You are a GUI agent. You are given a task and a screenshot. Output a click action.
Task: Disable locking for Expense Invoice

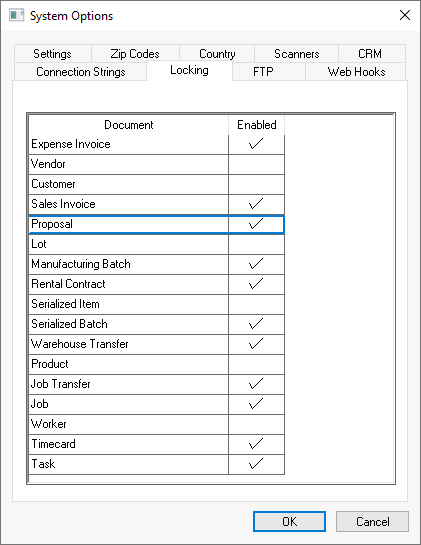point(256,144)
